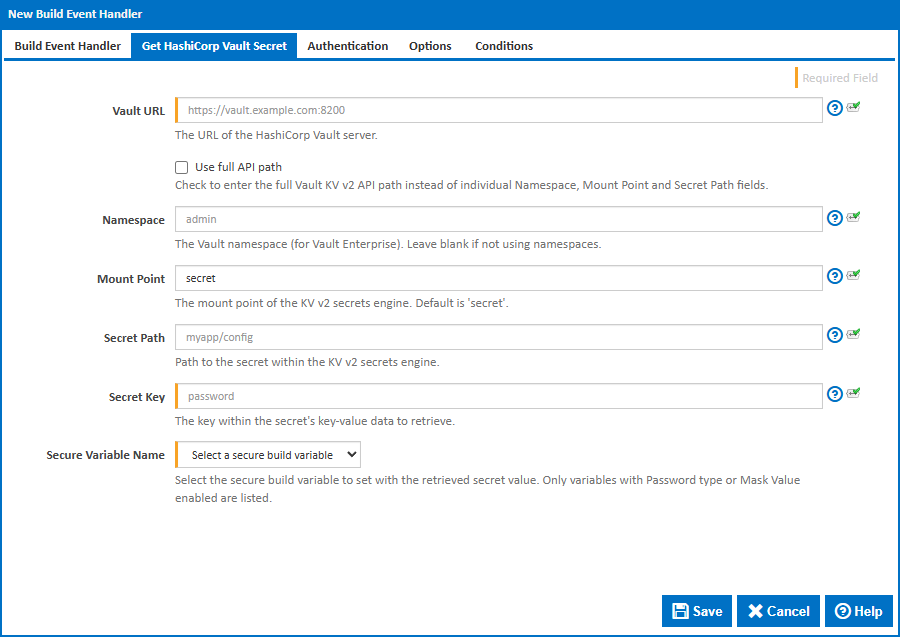Click the variable insert icon for Secret Key
The width and height of the screenshot is (900, 637).
[x=853, y=394]
